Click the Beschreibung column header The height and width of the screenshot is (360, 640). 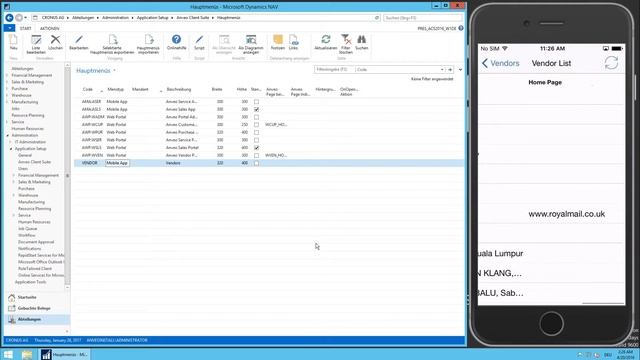click(x=178, y=89)
